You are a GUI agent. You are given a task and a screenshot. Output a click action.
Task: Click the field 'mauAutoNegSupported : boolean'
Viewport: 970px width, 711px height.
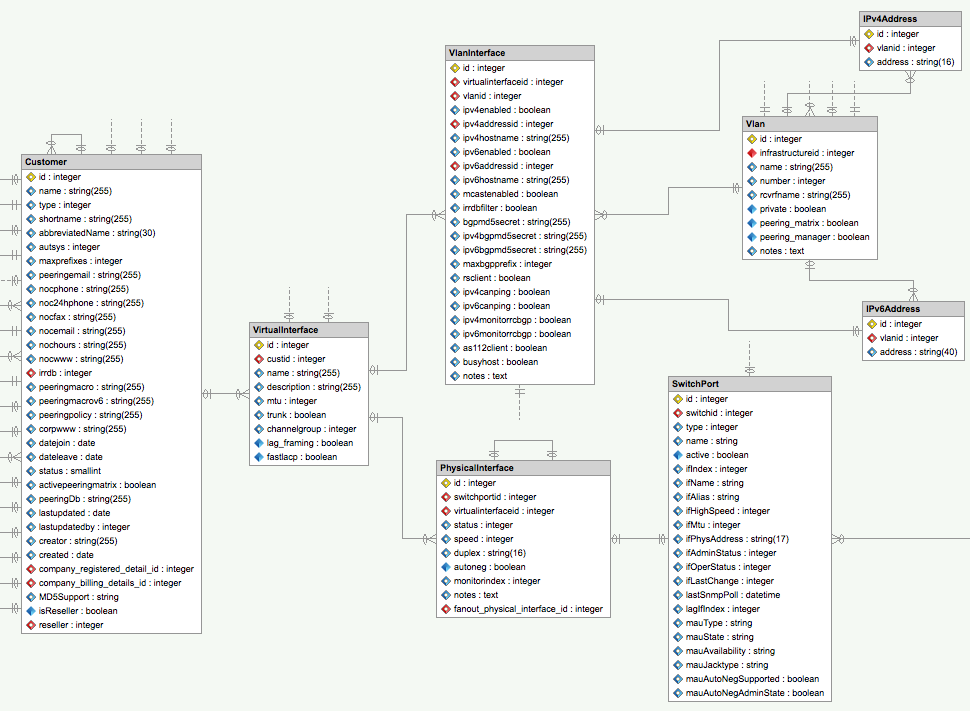(752, 679)
